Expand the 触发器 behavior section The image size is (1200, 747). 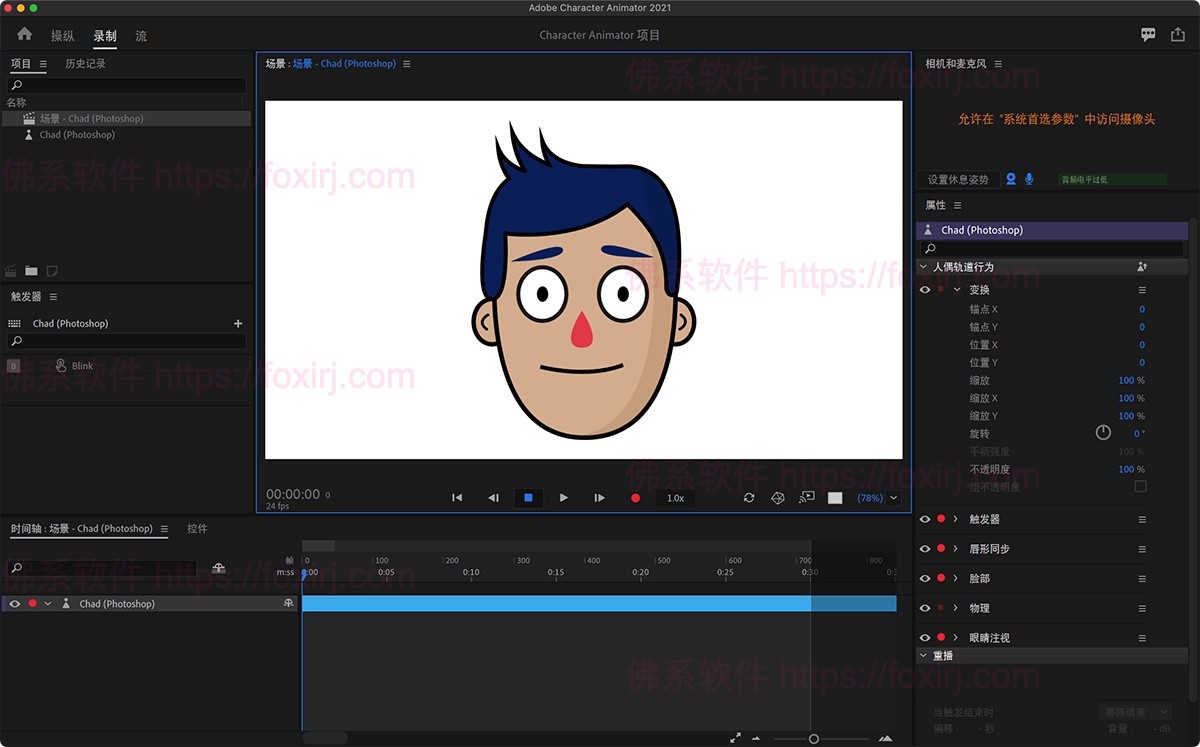(956, 520)
